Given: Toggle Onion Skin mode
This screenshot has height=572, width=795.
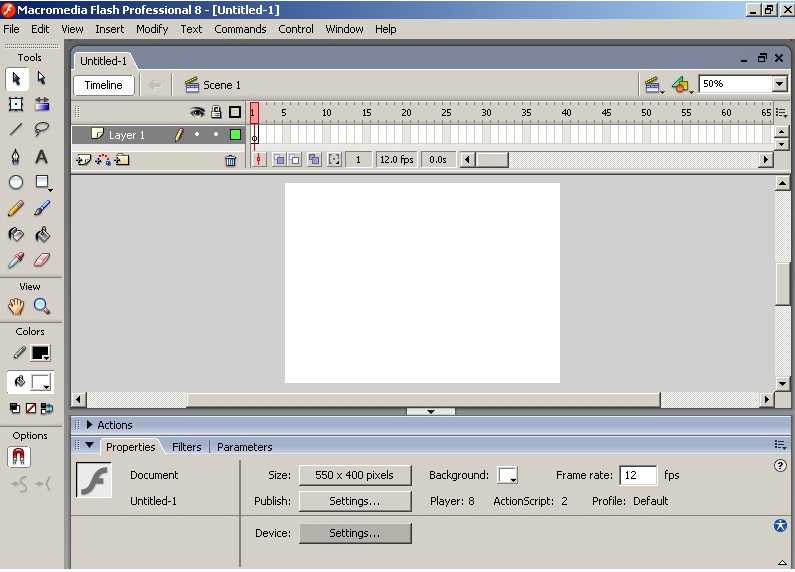Looking at the screenshot, I should [278, 160].
